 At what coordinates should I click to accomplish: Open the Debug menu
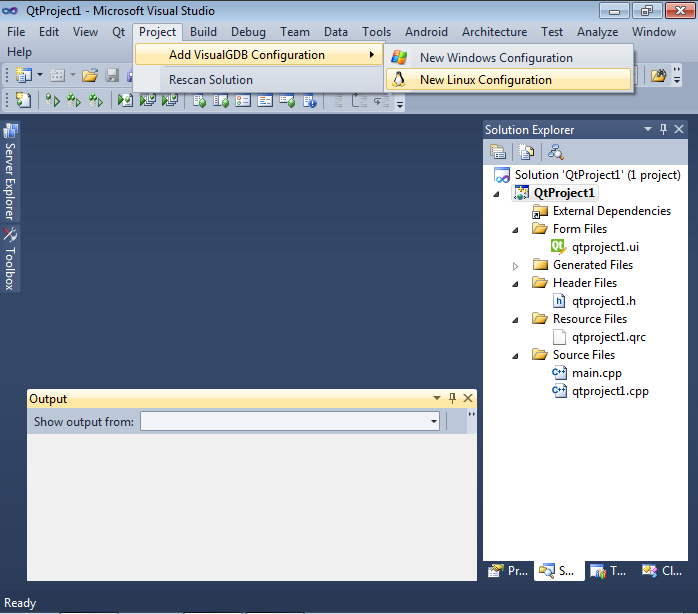pyautogui.click(x=248, y=32)
